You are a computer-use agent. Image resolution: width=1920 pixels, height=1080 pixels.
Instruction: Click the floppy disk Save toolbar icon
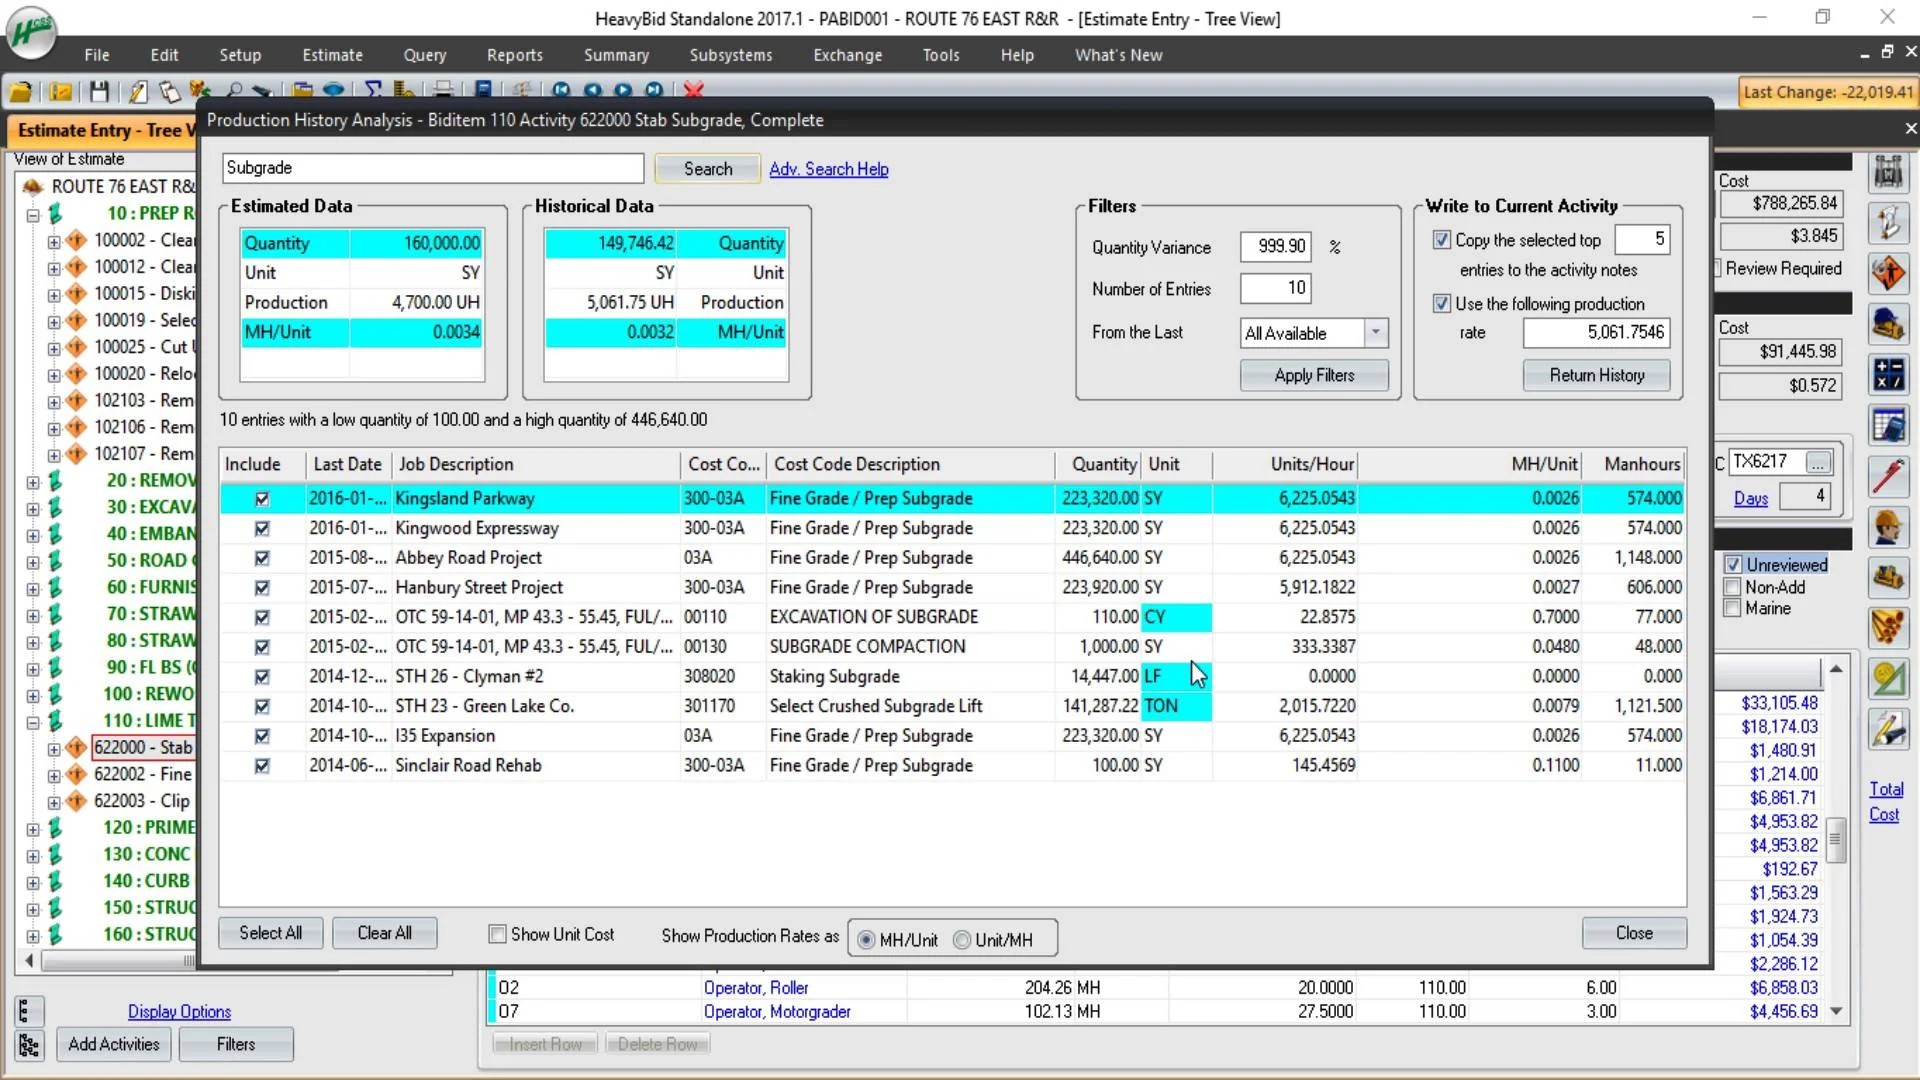point(98,92)
